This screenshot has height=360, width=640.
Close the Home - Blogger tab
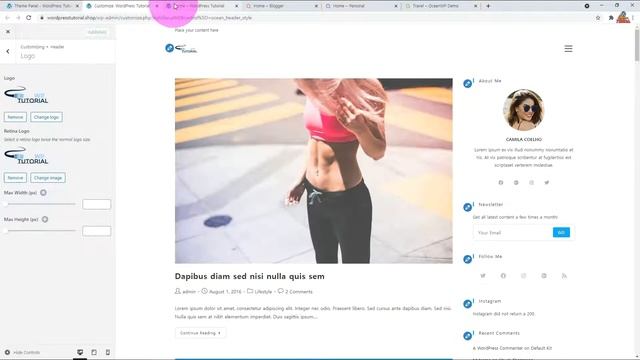click(x=316, y=6)
